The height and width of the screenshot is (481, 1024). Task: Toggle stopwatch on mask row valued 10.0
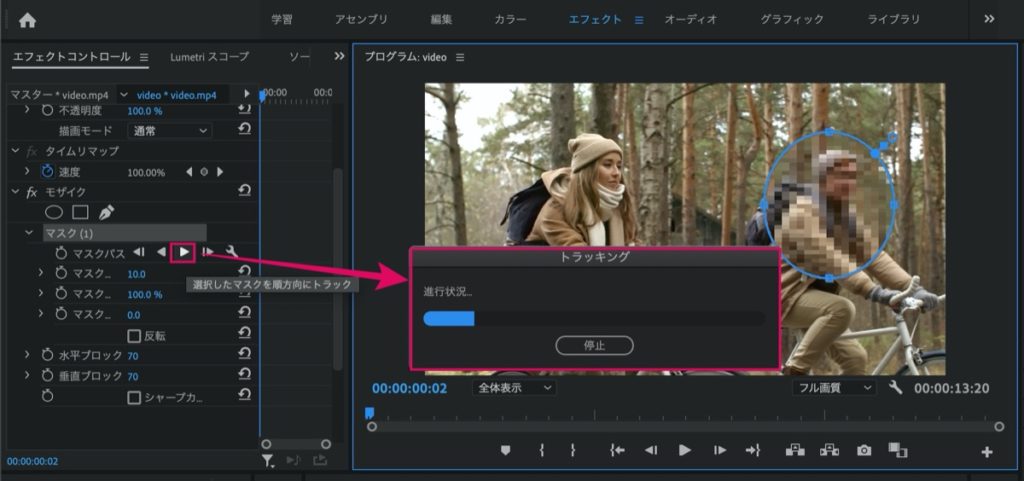click(61, 273)
